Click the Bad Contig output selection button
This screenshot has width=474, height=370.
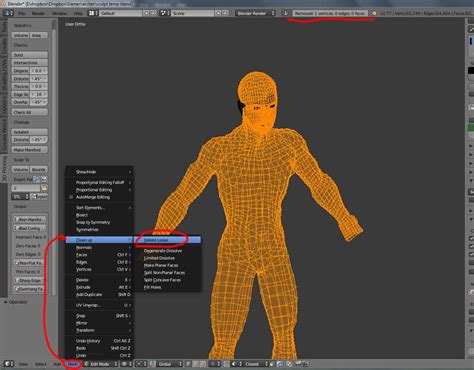[29, 228]
